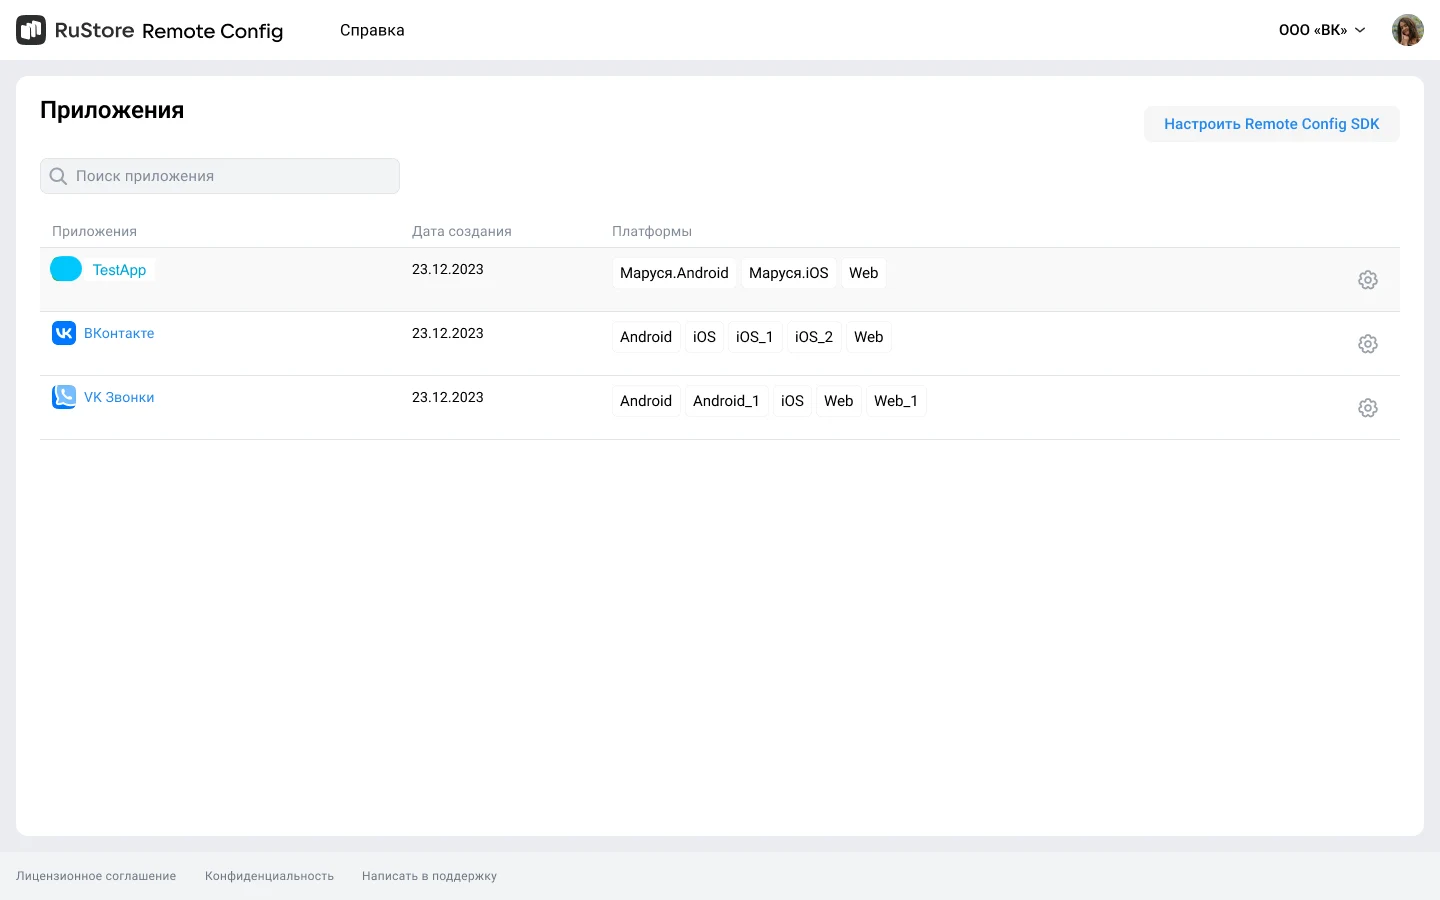The image size is (1440, 900).
Task: Click the Дата создания column header
Action: pyautogui.click(x=462, y=231)
